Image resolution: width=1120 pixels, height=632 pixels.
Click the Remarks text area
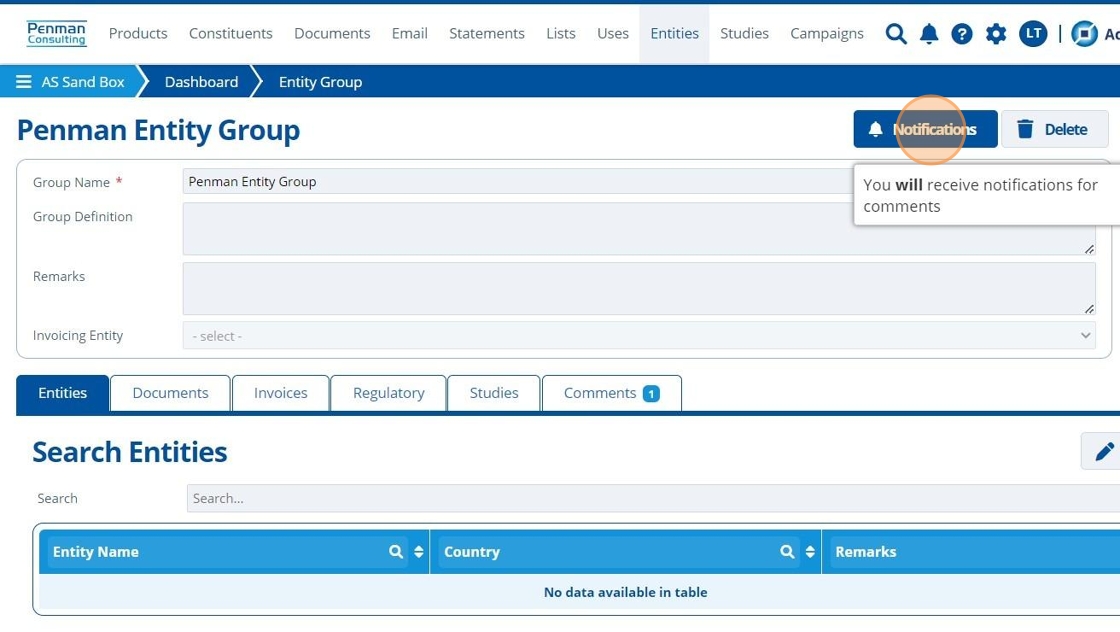[639, 289]
